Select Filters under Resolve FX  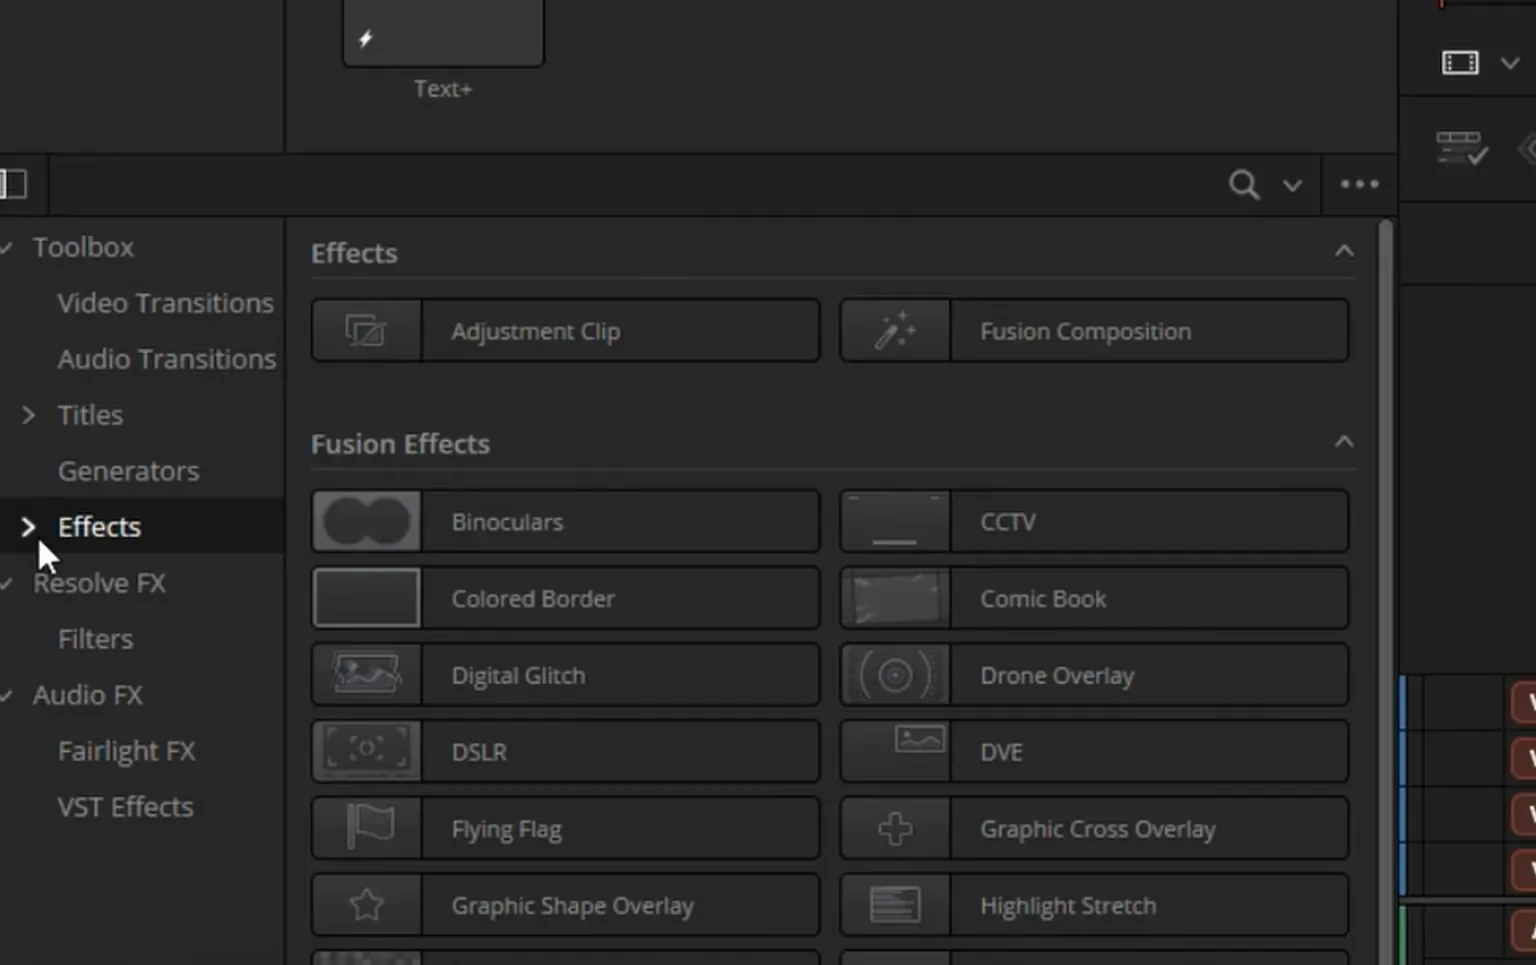95,639
